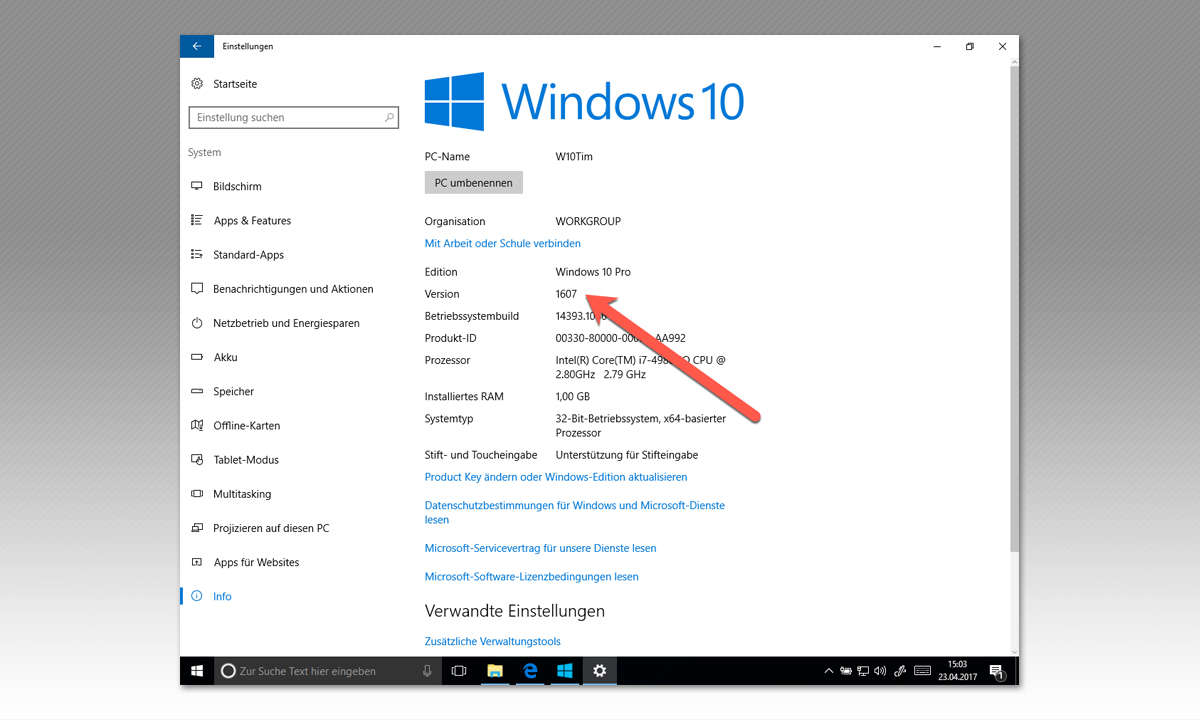This screenshot has height=720, width=1200.
Task: Click the Produkt-ID label
Action: [451, 338]
